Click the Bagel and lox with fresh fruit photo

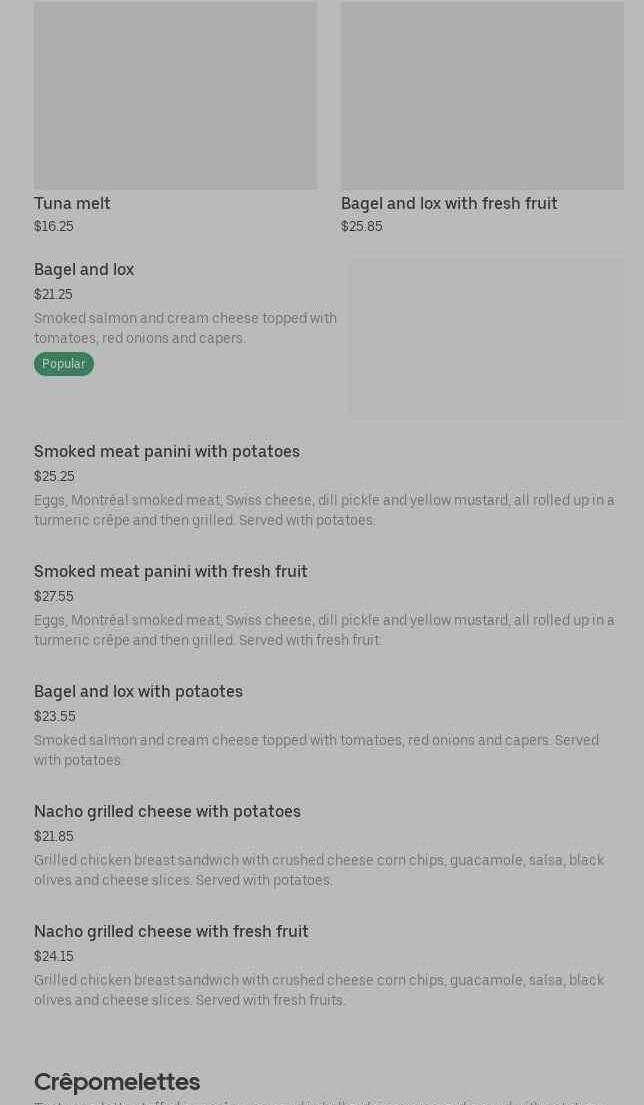tap(482, 95)
